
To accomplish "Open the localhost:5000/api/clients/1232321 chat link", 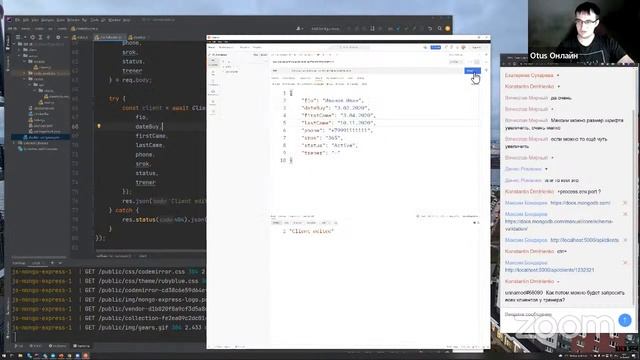I will coord(549,270).
